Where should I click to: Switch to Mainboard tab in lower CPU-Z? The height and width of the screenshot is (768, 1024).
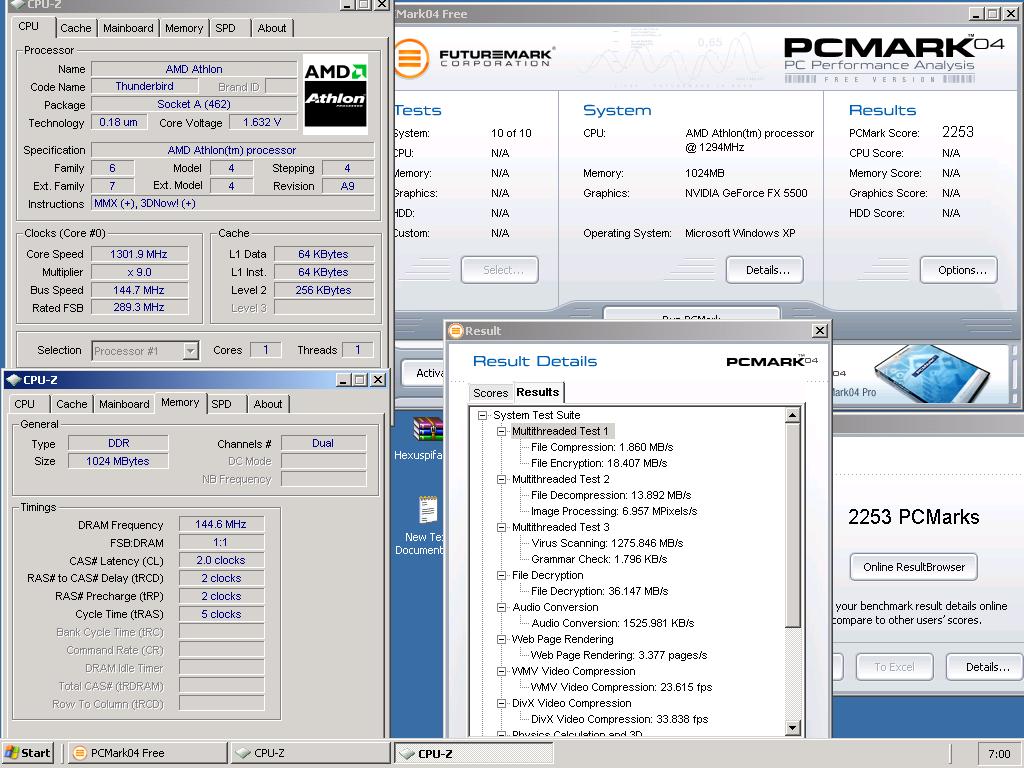point(124,404)
